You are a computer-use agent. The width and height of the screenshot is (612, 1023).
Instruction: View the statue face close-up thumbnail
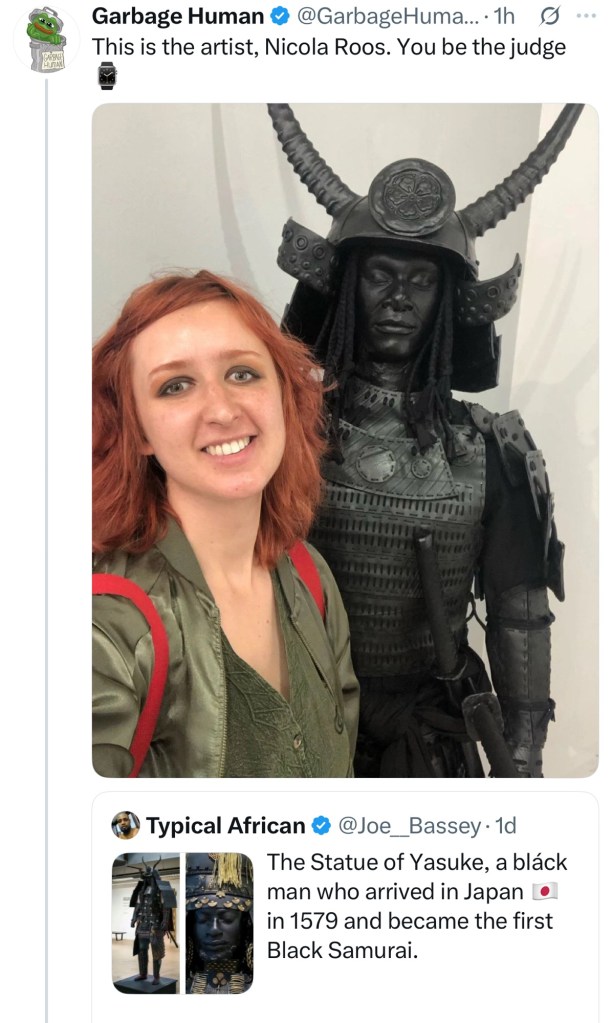[x=220, y=923]
